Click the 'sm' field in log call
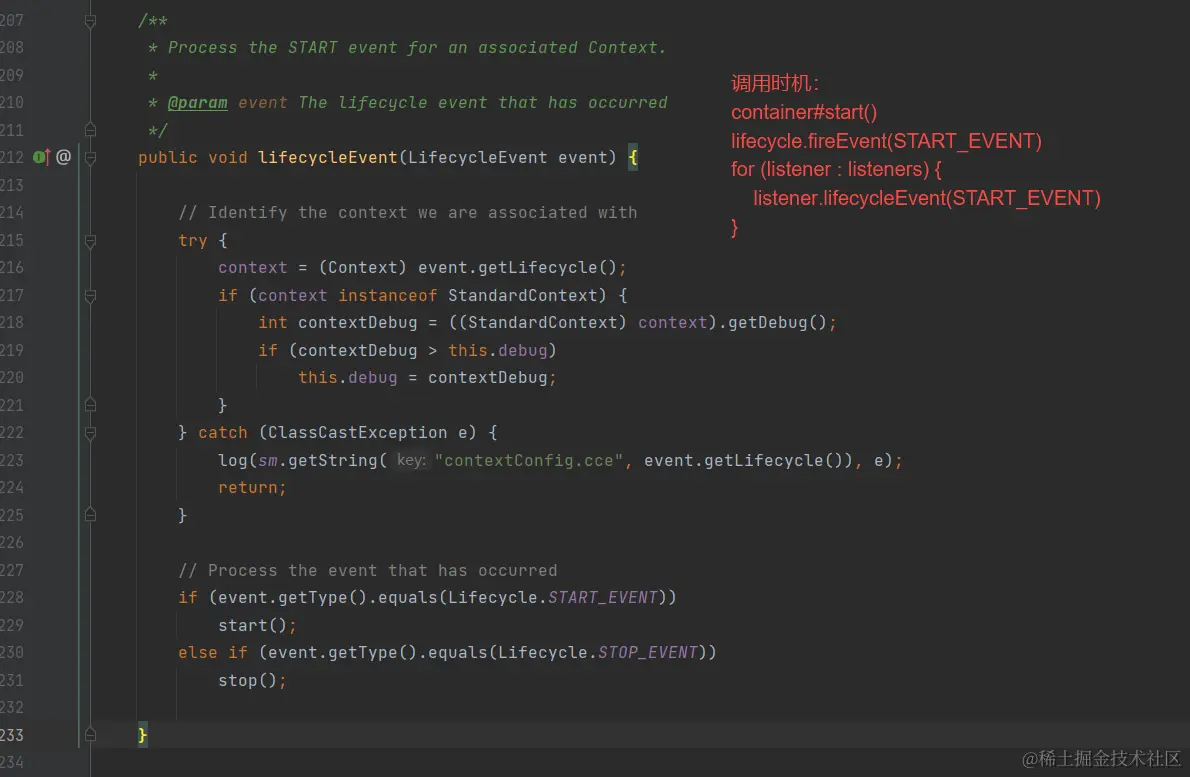Screen dimensions: 1190x777 [268, 461]
